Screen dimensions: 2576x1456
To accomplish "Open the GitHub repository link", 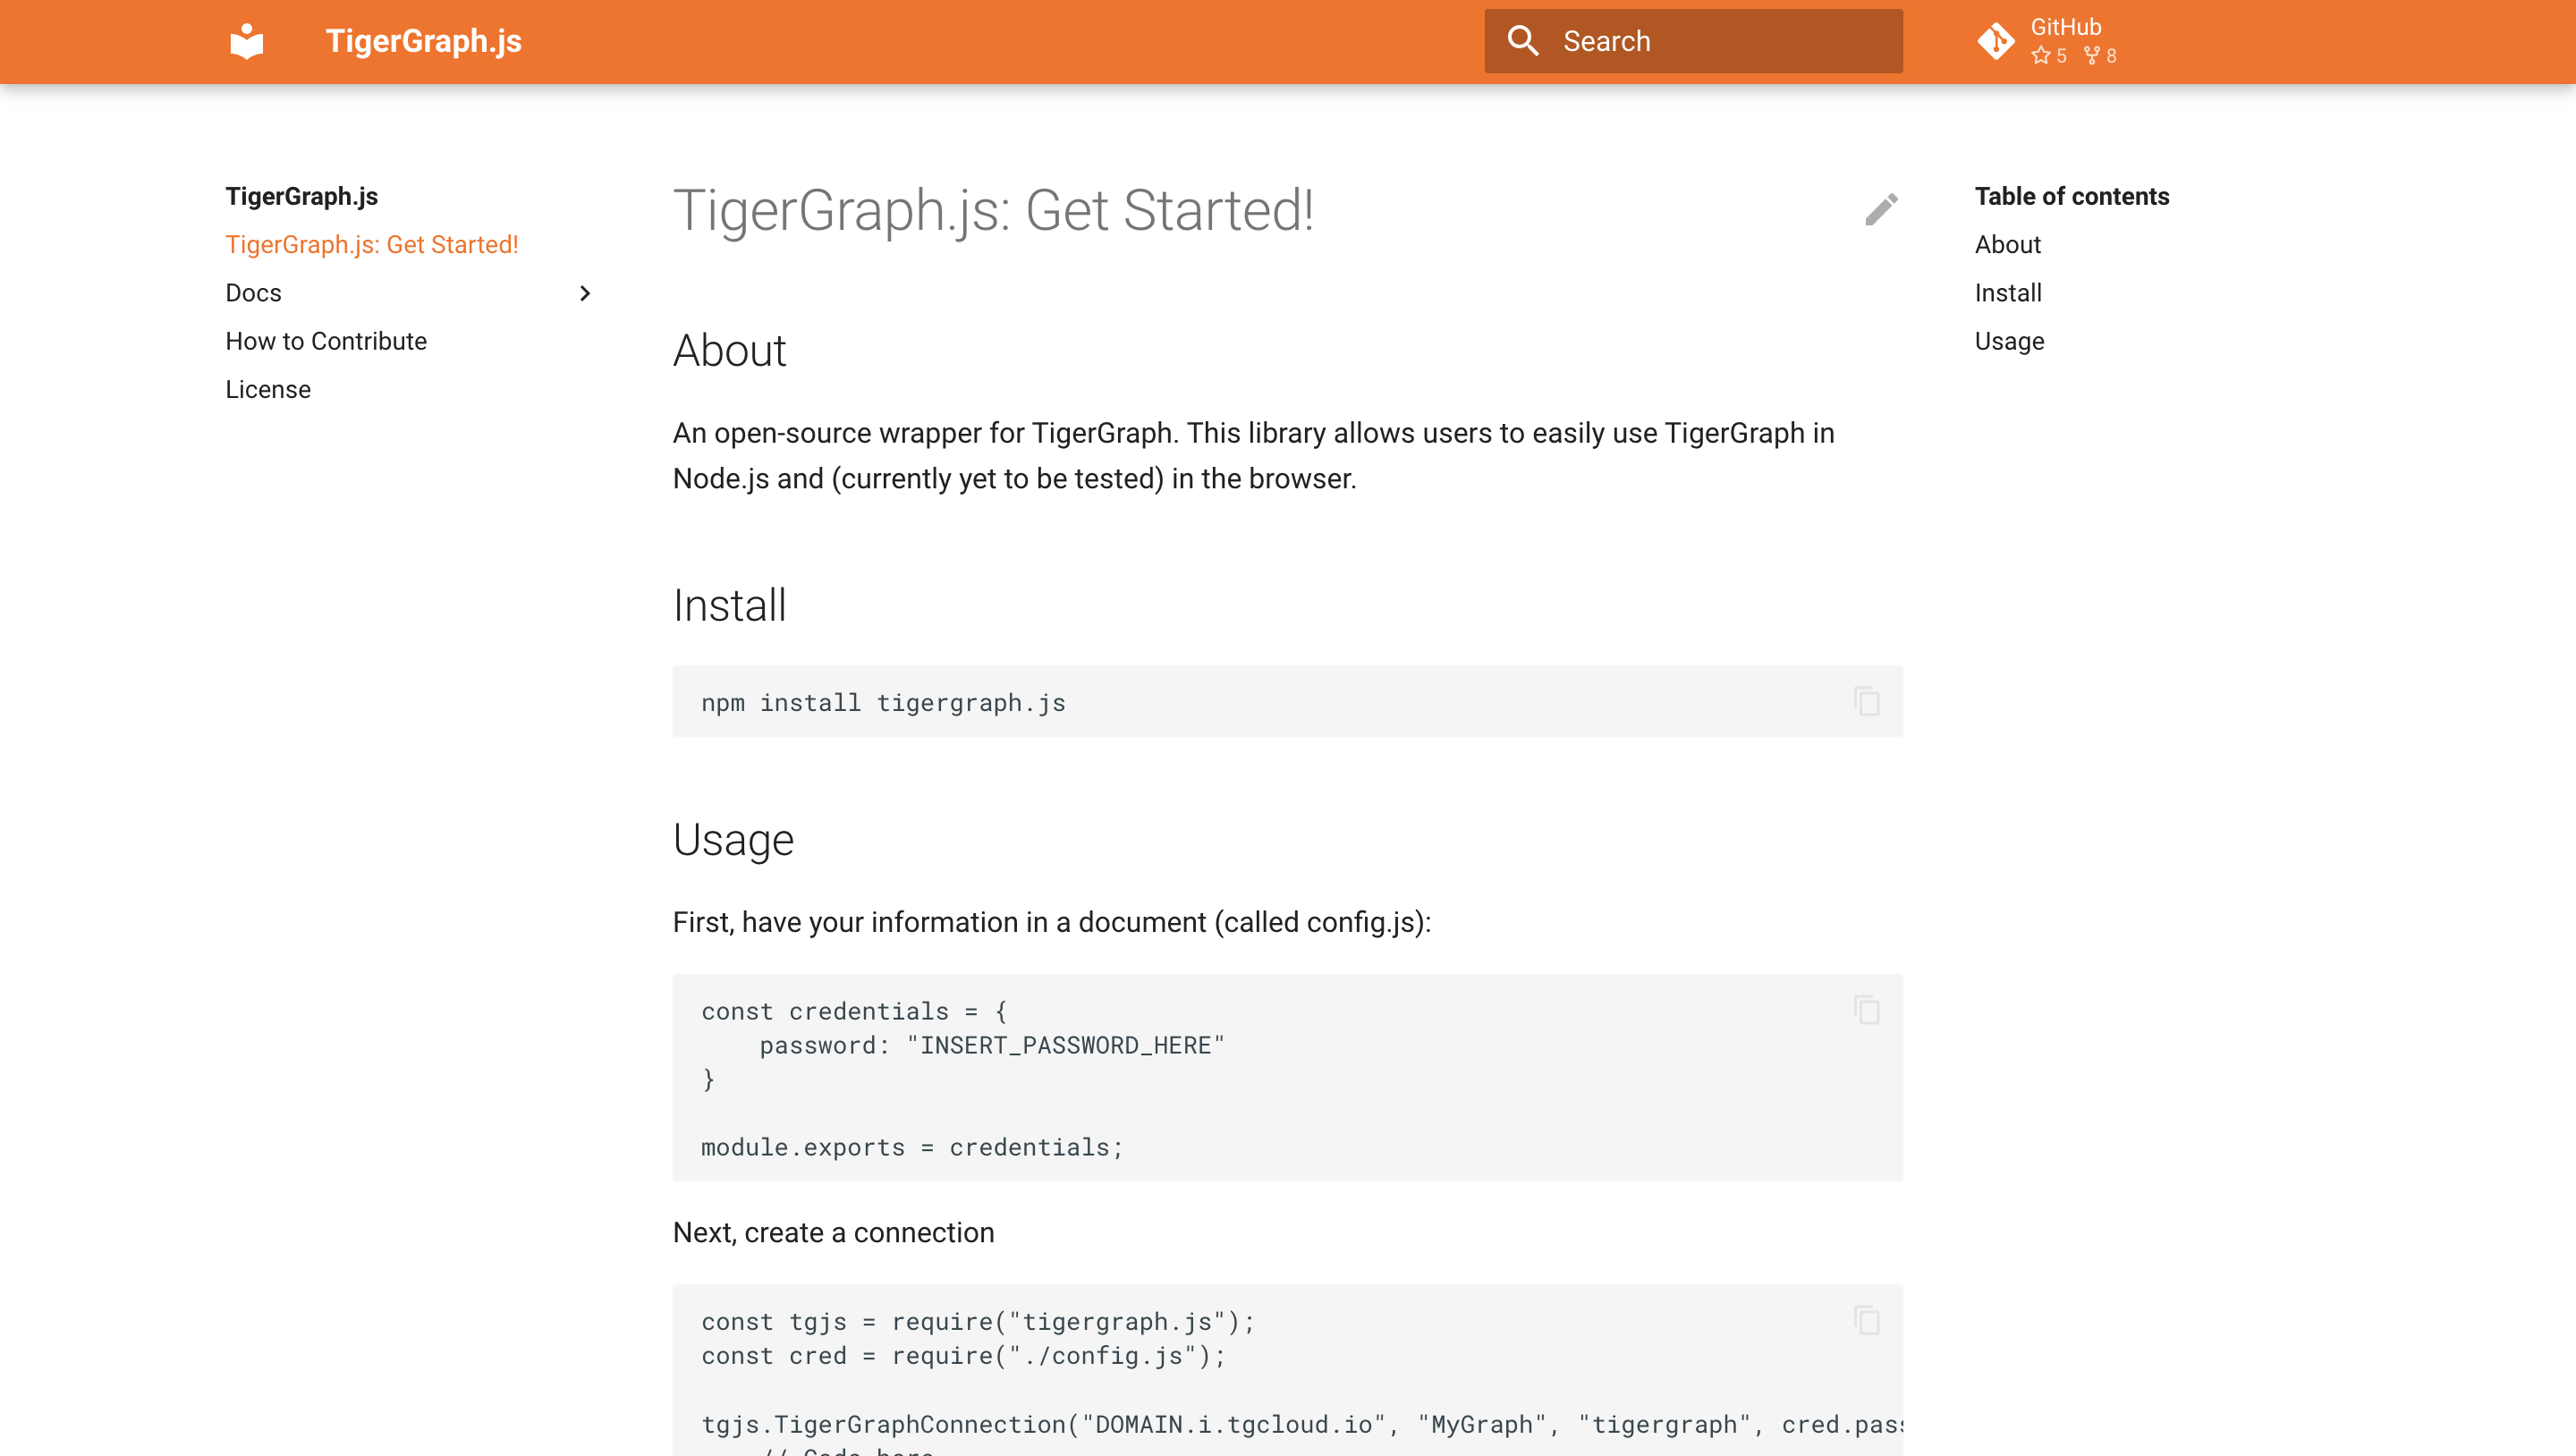I will (2065, 27).
